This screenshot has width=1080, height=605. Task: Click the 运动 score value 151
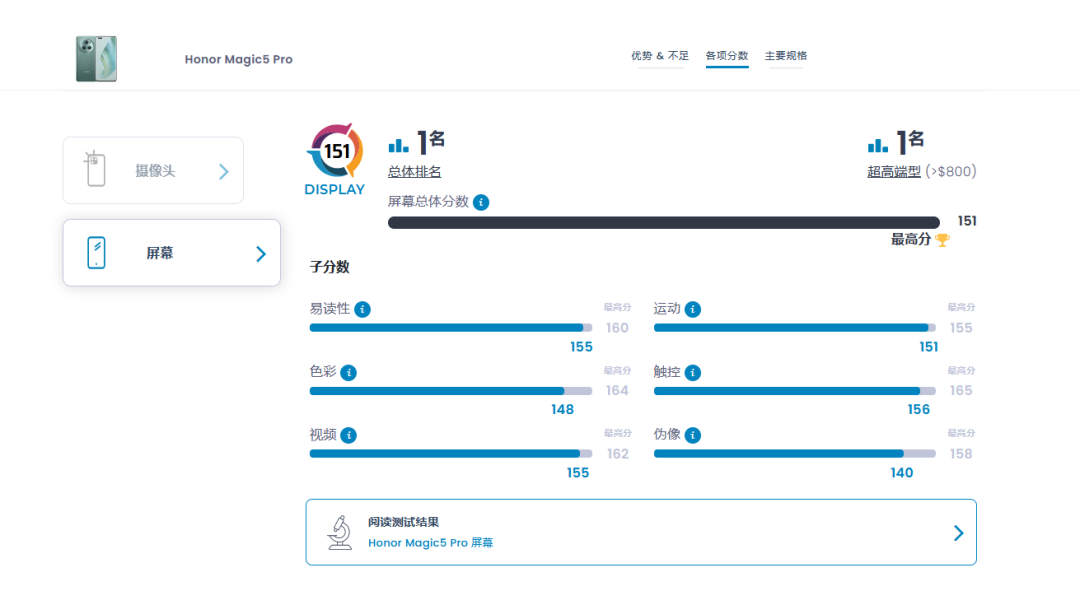pyautogui.click(x=928, y=347)
